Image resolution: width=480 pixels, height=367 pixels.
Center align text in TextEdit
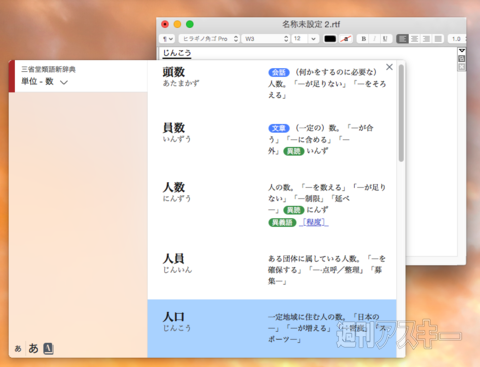(x=414, y=39)
